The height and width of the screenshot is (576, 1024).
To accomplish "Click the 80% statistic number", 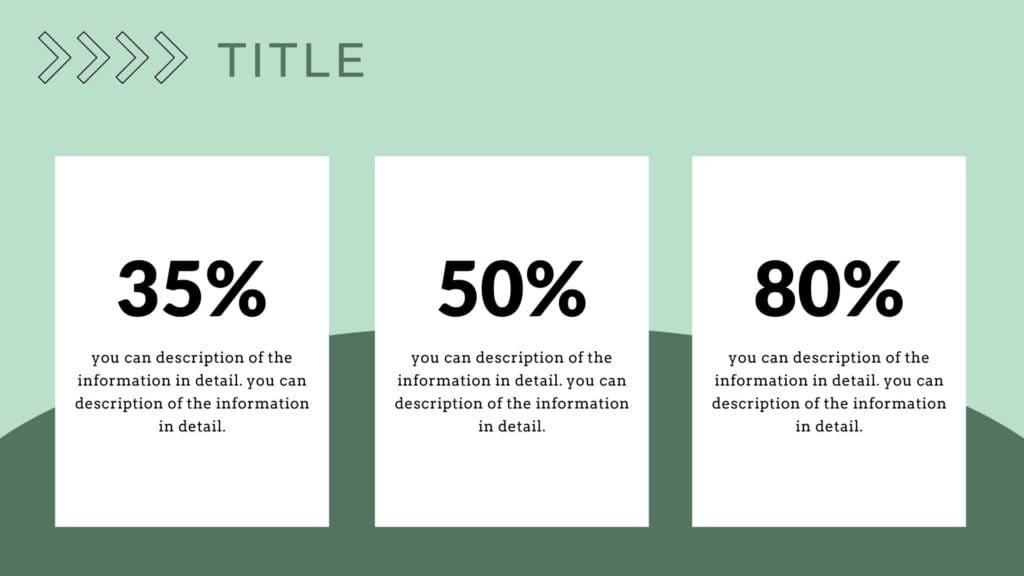I will [x=828, y=289].
